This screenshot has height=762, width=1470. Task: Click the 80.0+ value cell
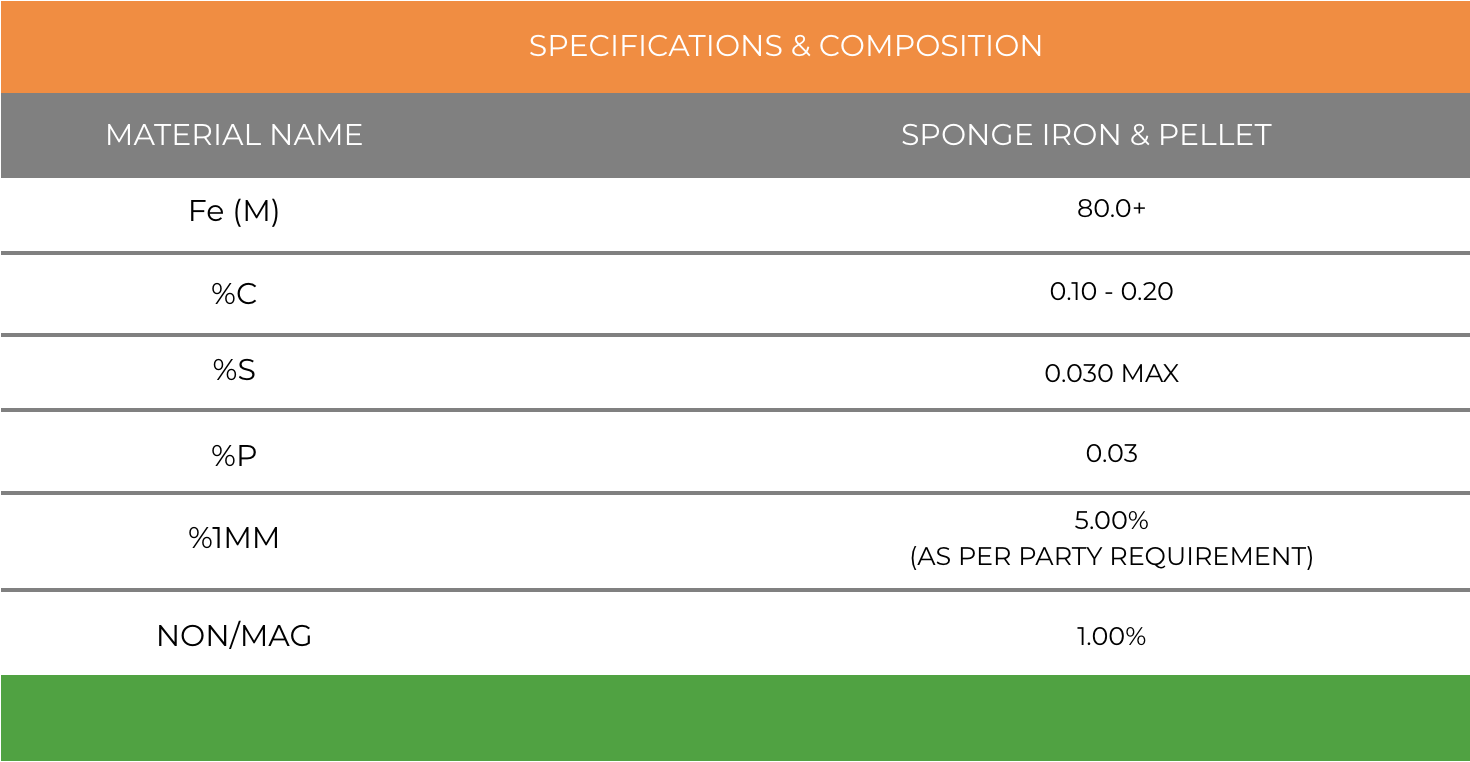(x=1111, y=208)
